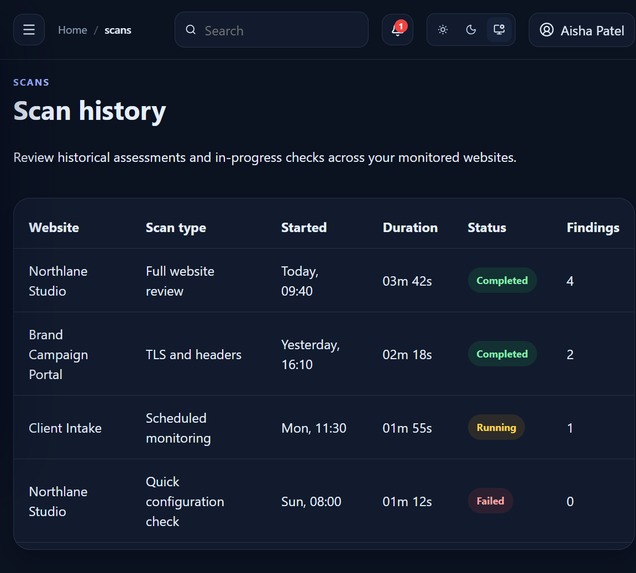The image size is (636, 573).
Task: Go to Home breadcrumb link
Action: (x=72, y=30)
